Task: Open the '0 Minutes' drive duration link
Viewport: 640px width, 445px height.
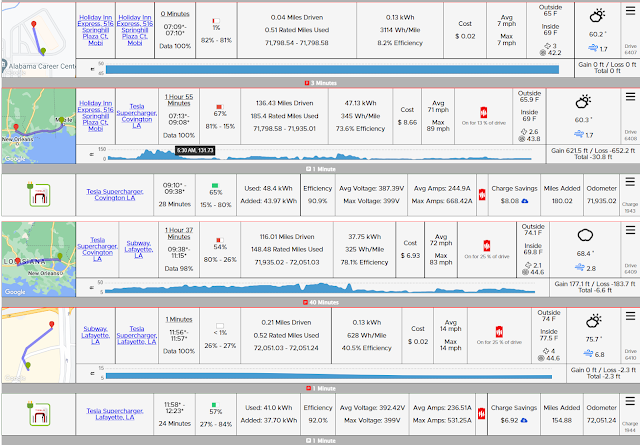Action: pos(175,14)
